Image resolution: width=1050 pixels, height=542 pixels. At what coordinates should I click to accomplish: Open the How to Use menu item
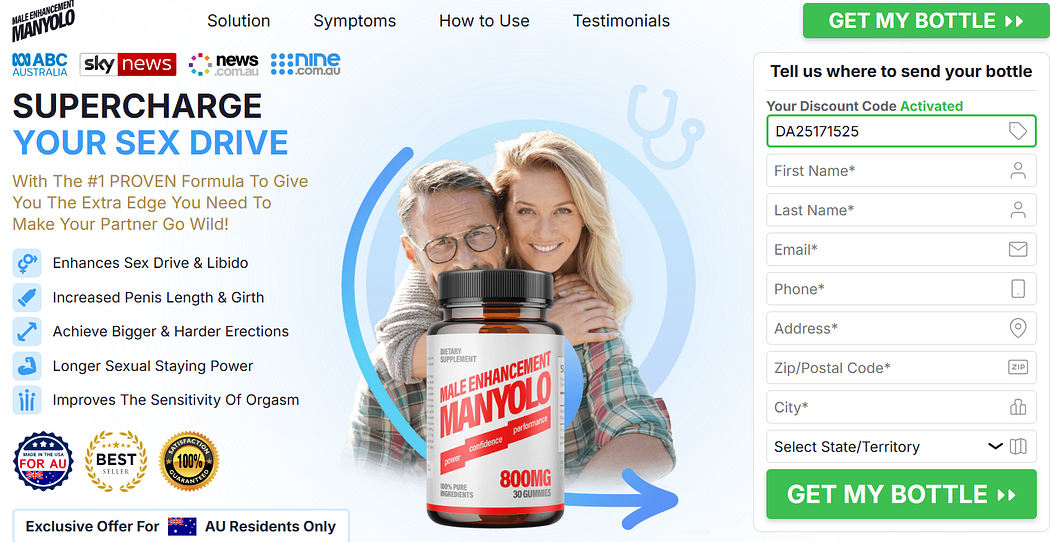484,21
